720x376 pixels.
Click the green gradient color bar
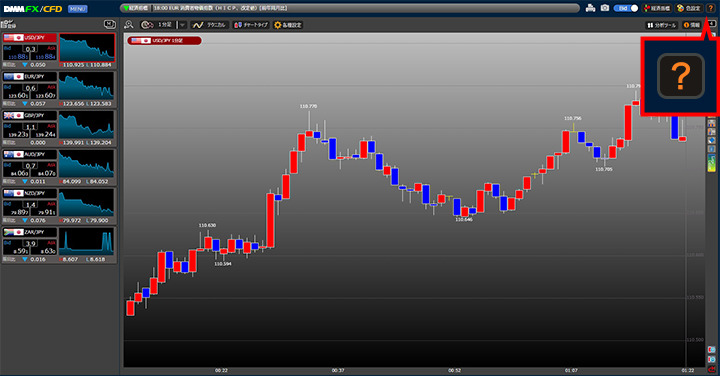712,163
